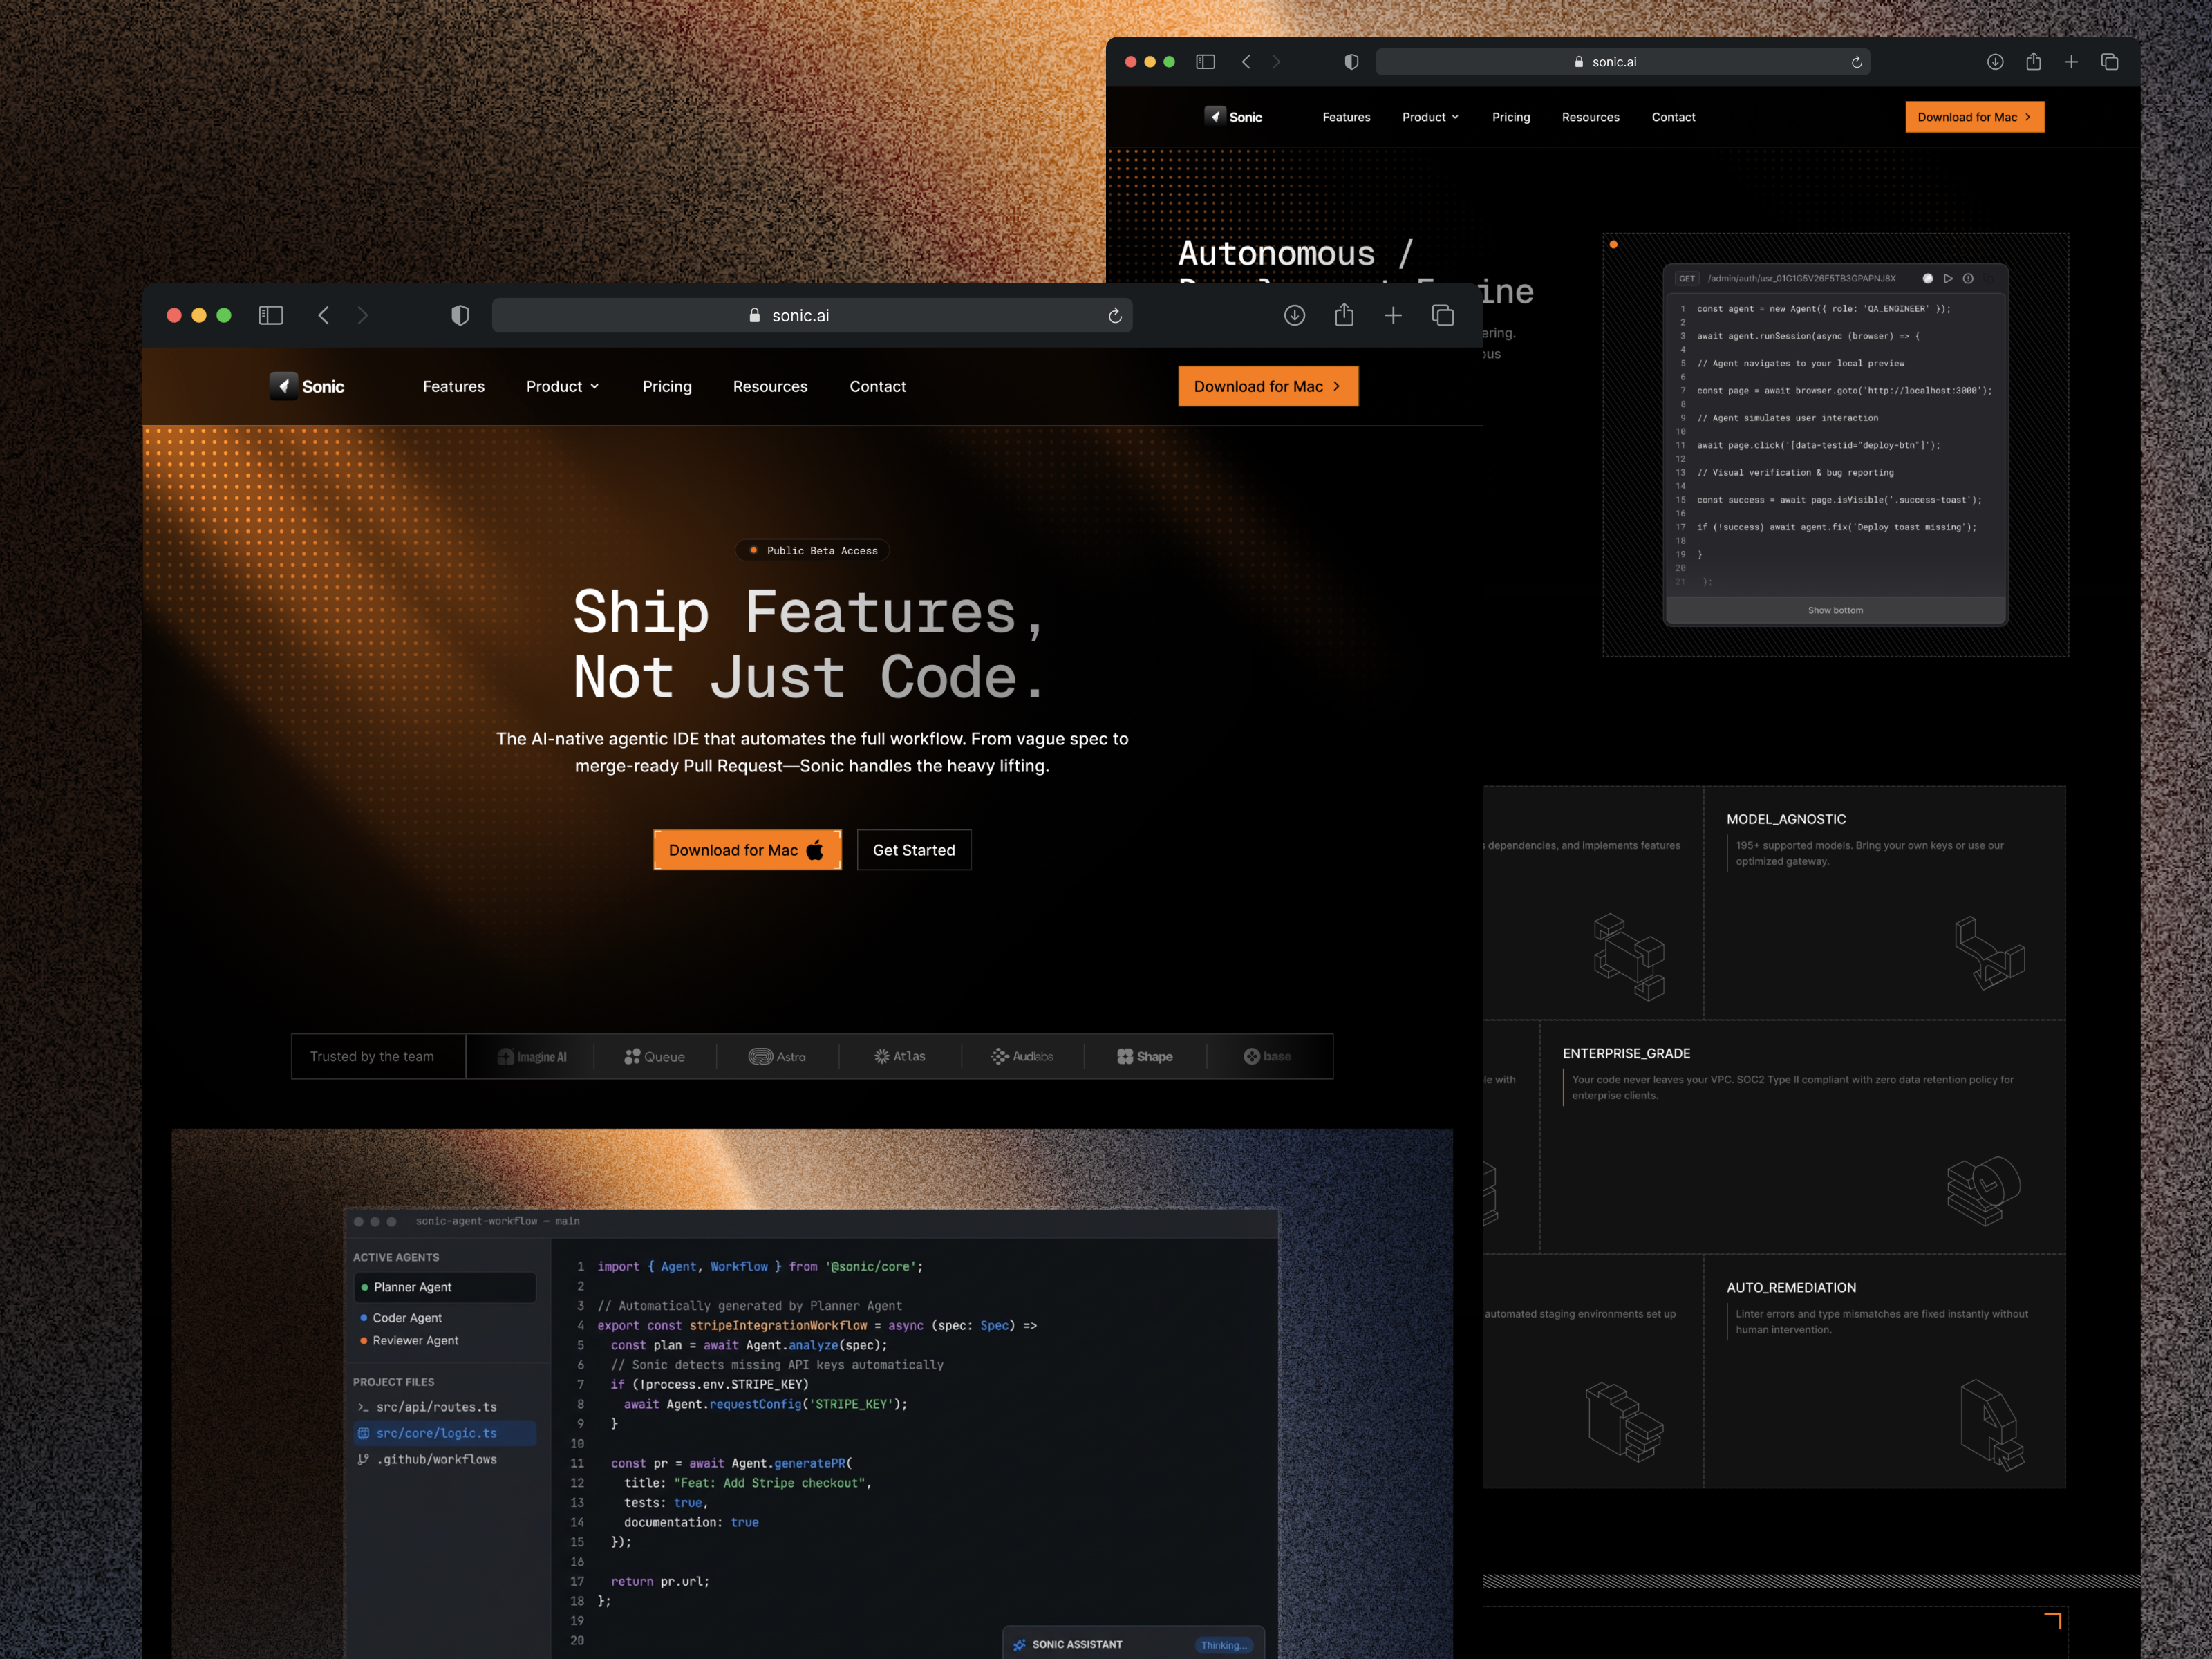Go back in the front browser window
Image resolution: width=2212 pixels, height=1659 pixels.
click(x=323, y=315)
